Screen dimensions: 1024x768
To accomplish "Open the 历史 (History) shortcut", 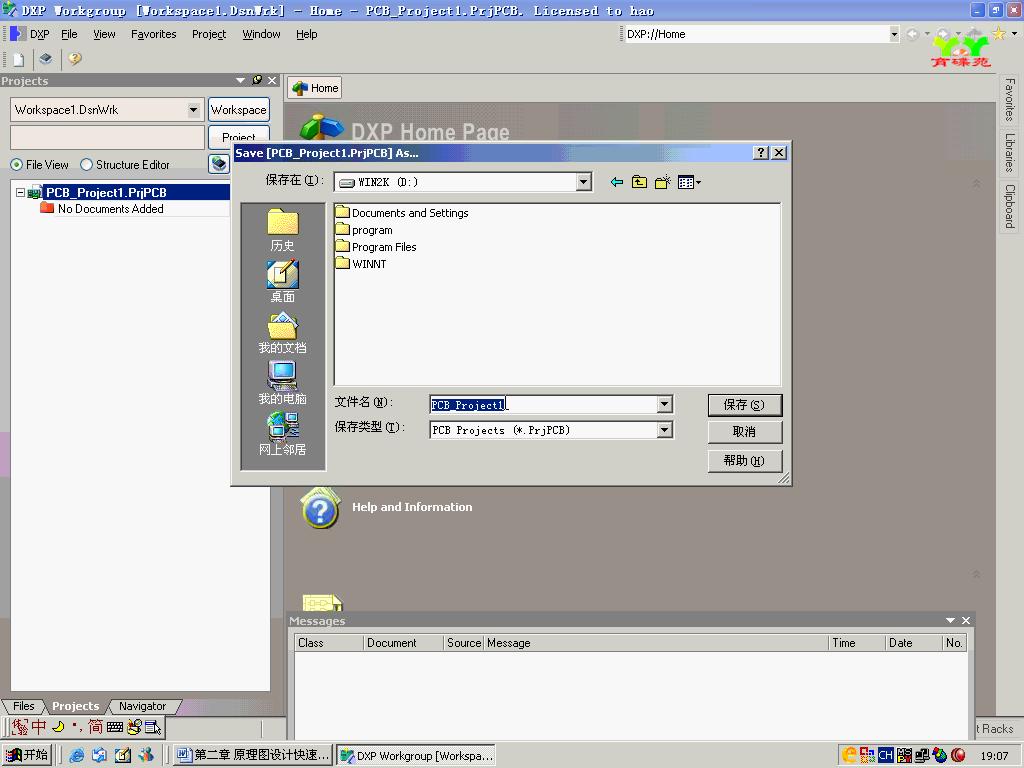I will (282, 230).
